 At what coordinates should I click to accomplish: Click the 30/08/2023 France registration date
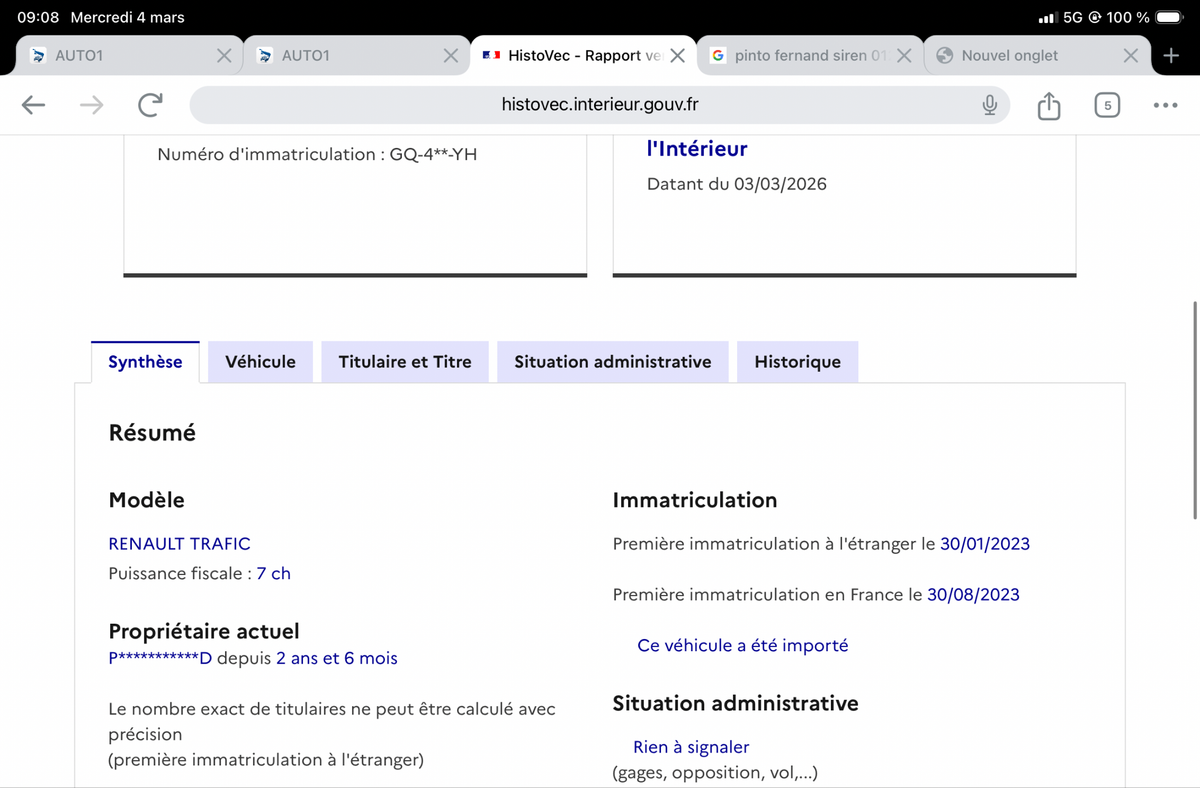[973, 595]
